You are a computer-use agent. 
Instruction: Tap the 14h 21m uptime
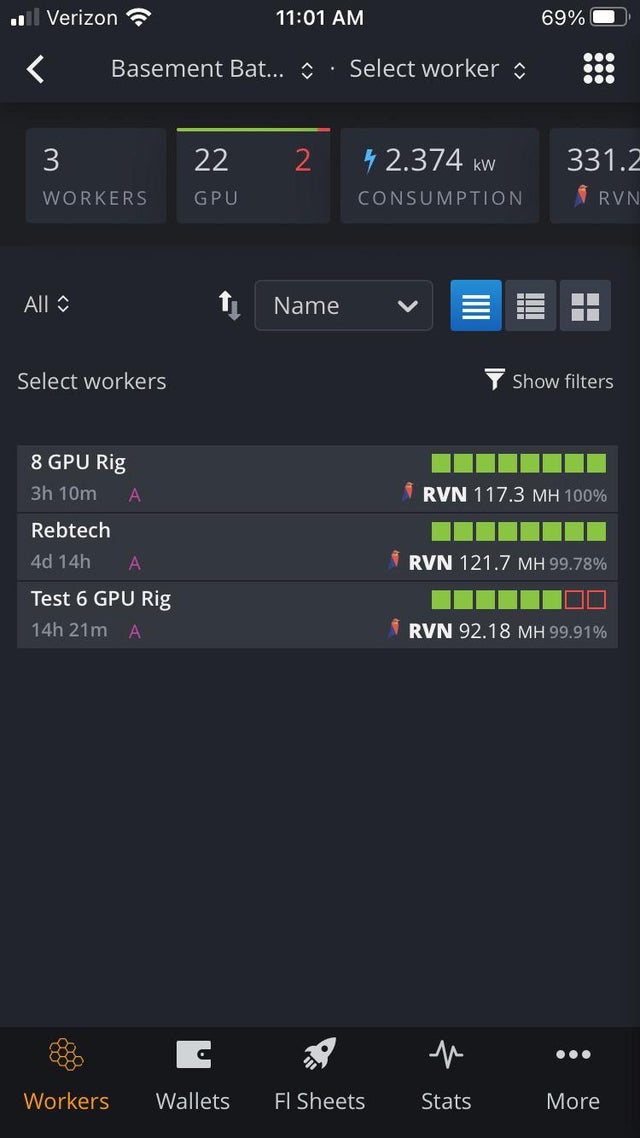(69, 630)
